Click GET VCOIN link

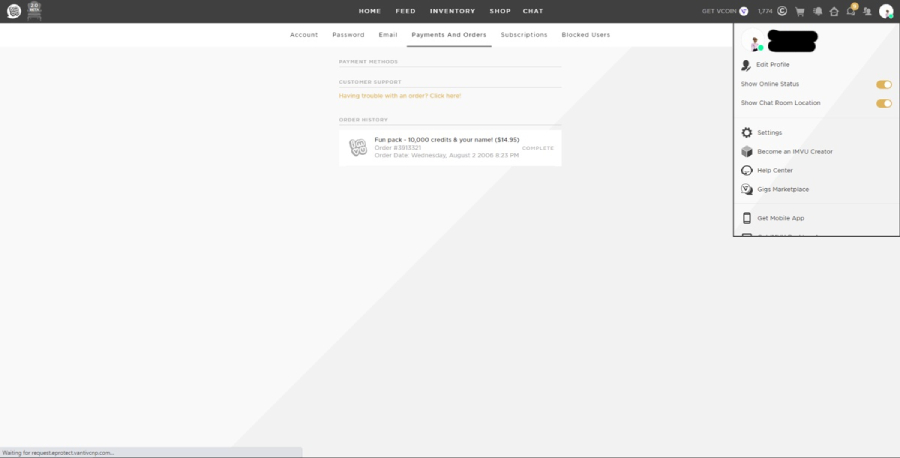point(719,11)
